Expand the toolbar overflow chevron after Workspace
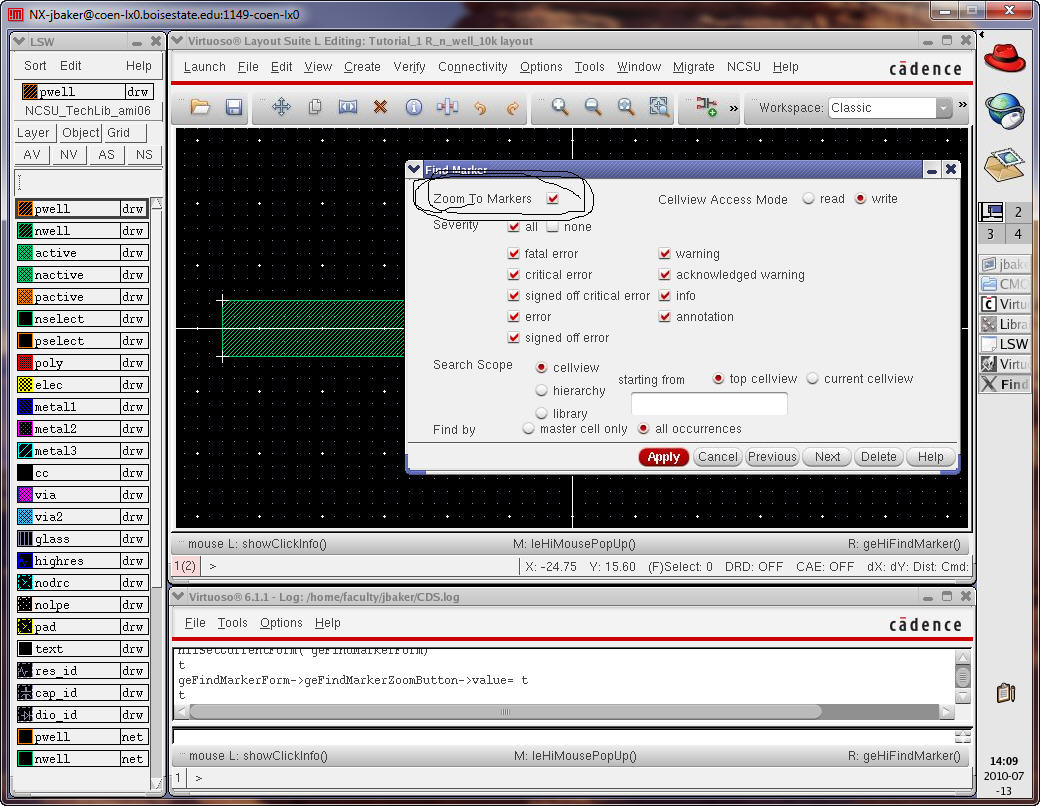 (963, 105)
